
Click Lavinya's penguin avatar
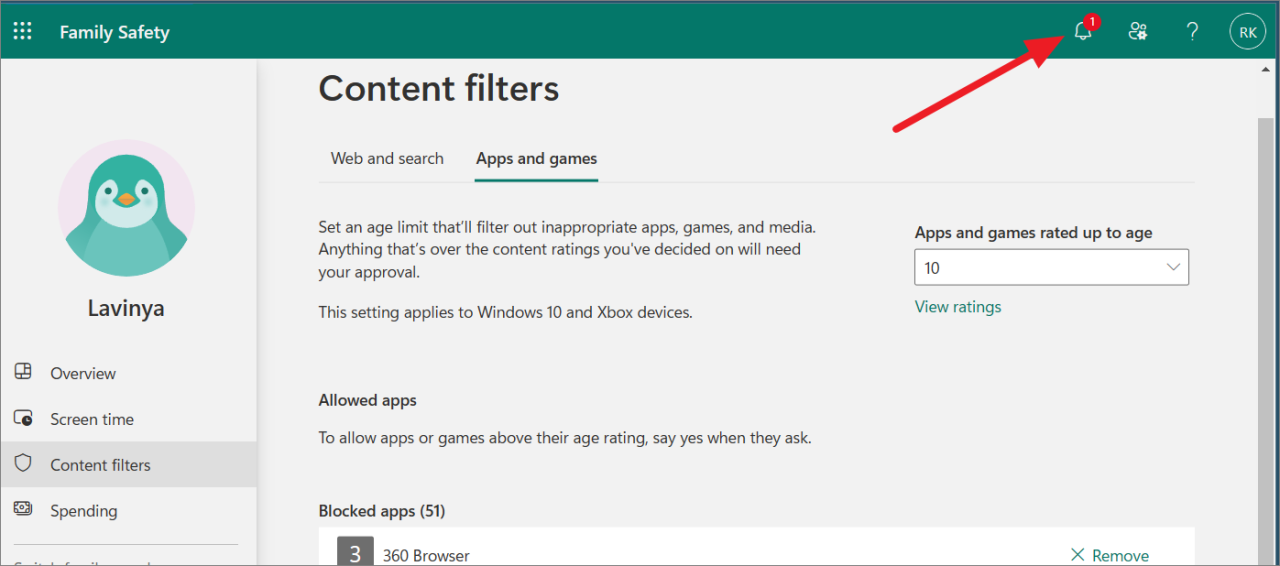pos(126,209)
